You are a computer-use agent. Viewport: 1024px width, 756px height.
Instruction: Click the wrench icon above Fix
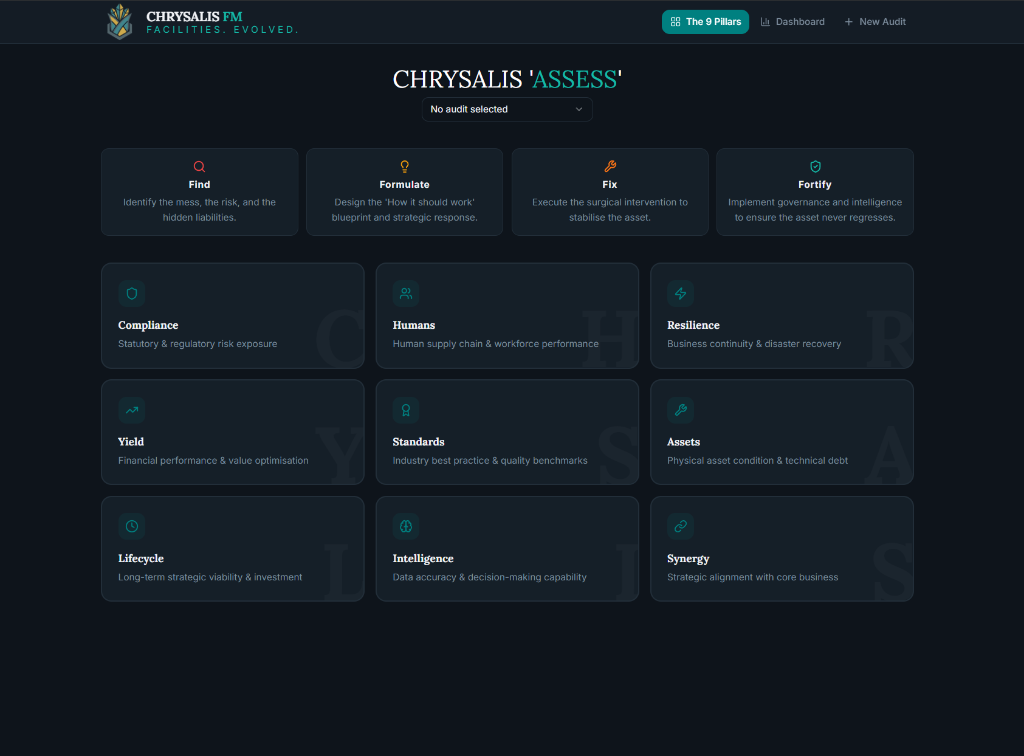[x=610, y=166]
